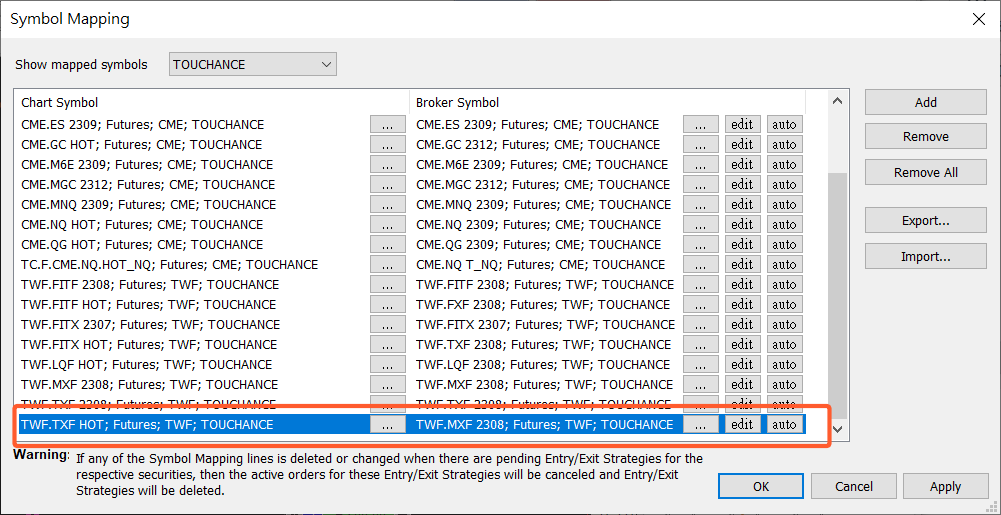
Task: Select highlighted chart symbol TWF.TXF HOT row
Action: [147, 425]
